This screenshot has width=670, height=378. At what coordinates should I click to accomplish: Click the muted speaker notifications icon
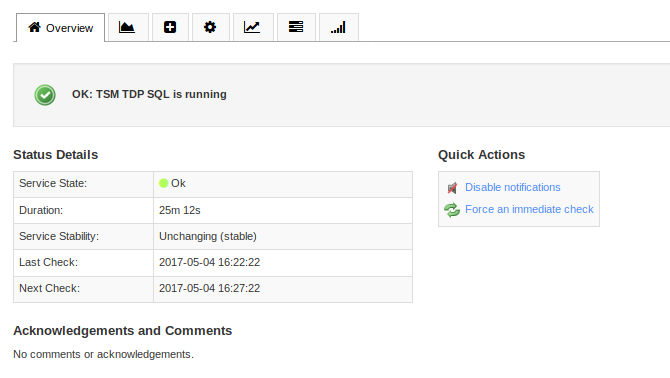(452, 188)
